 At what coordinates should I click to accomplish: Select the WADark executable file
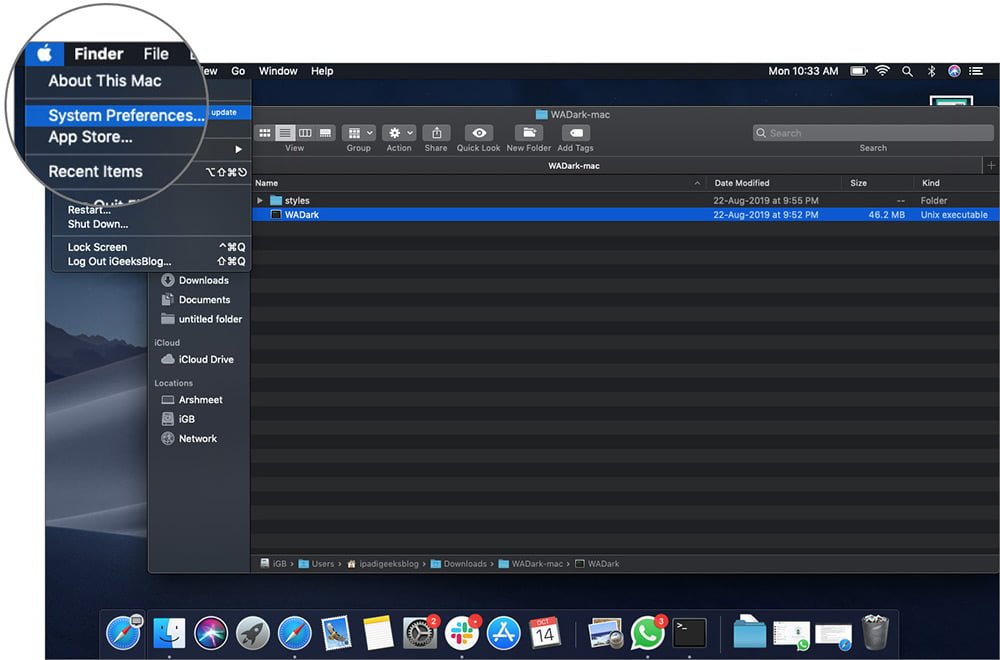[x=625, y=215]
